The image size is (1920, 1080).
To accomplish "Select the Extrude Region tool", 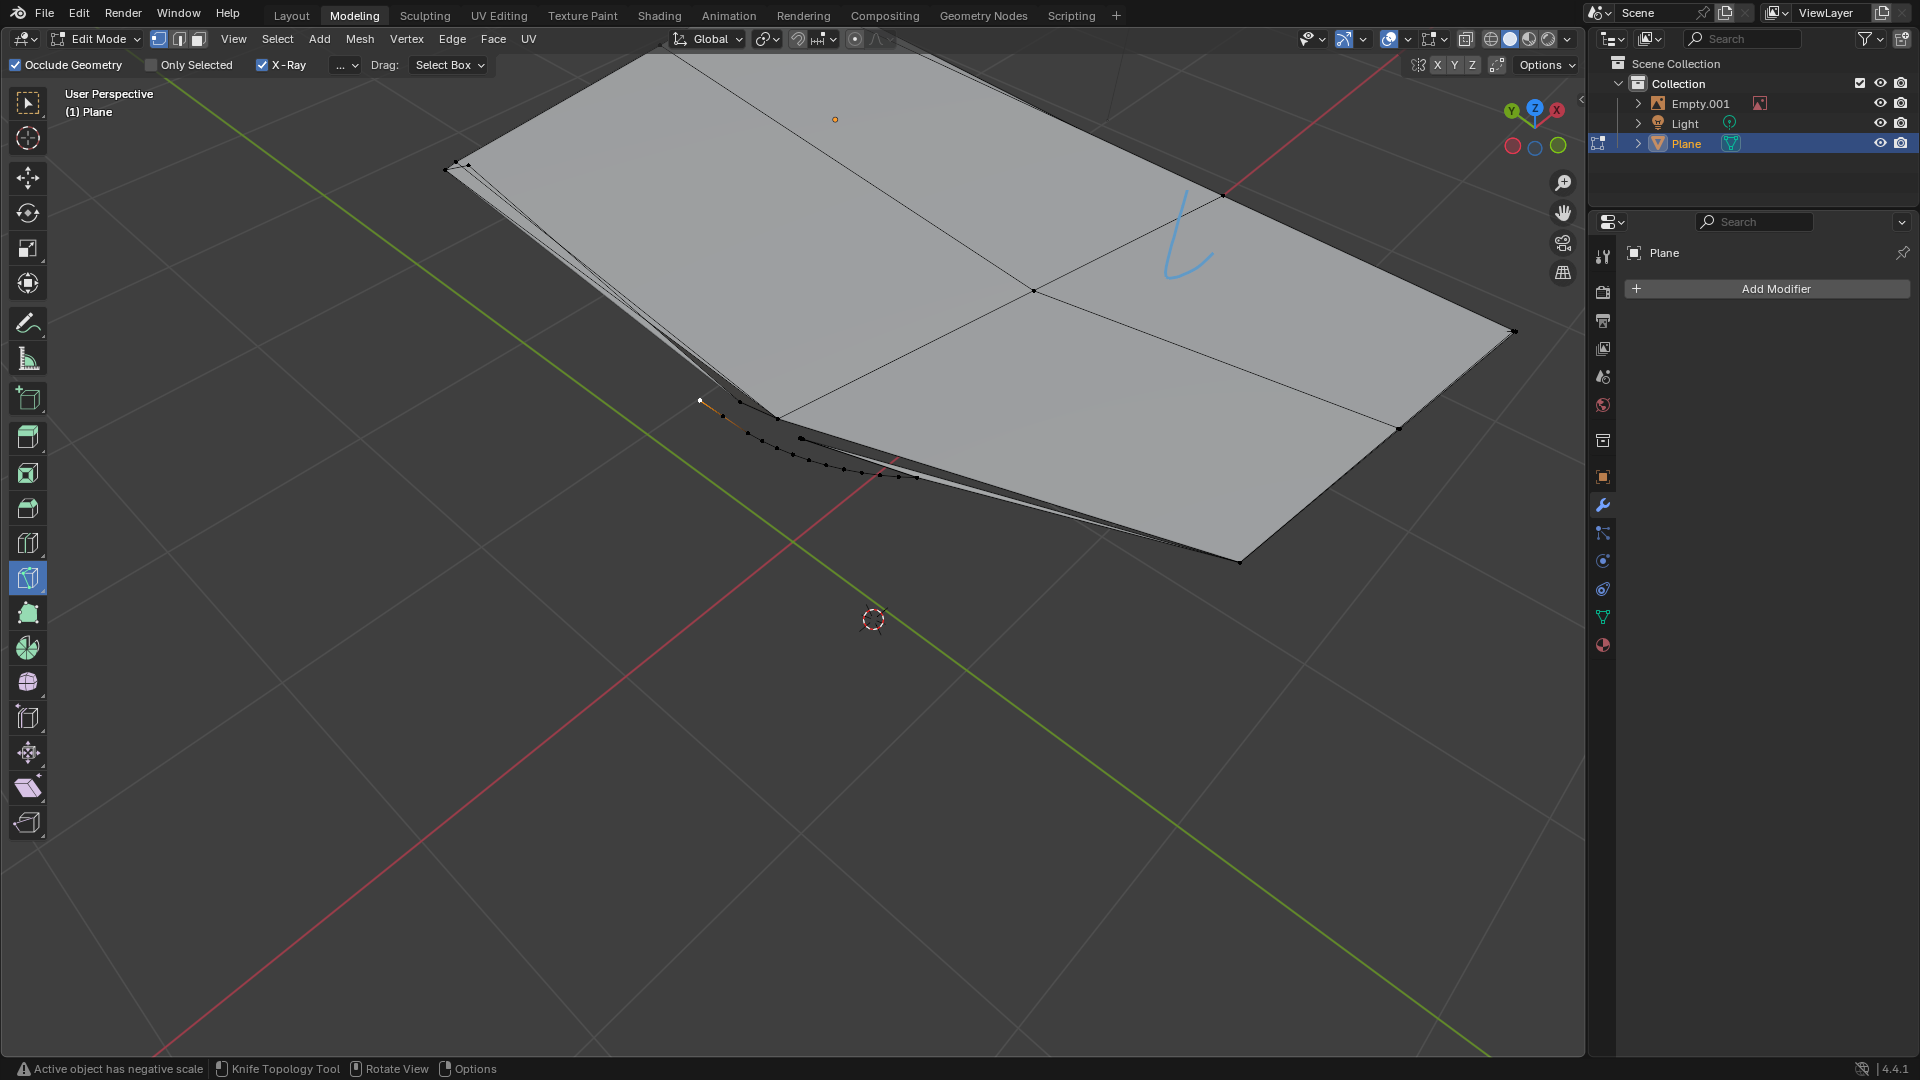I will tap(28, 438).
